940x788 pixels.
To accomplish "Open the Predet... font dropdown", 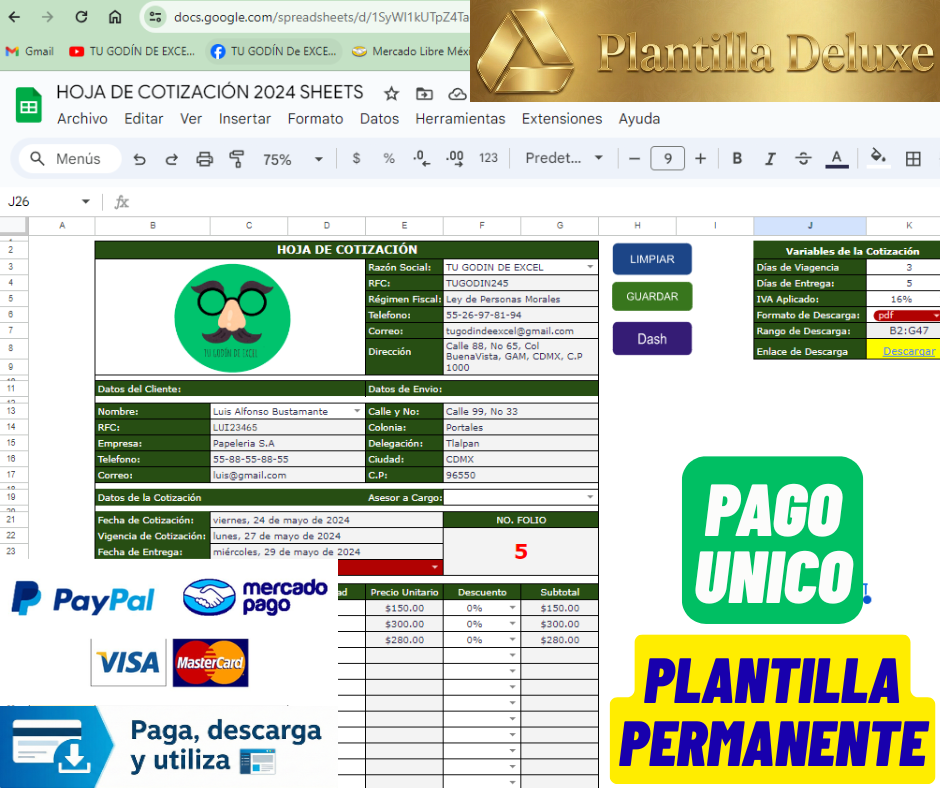I will point(564,158).
